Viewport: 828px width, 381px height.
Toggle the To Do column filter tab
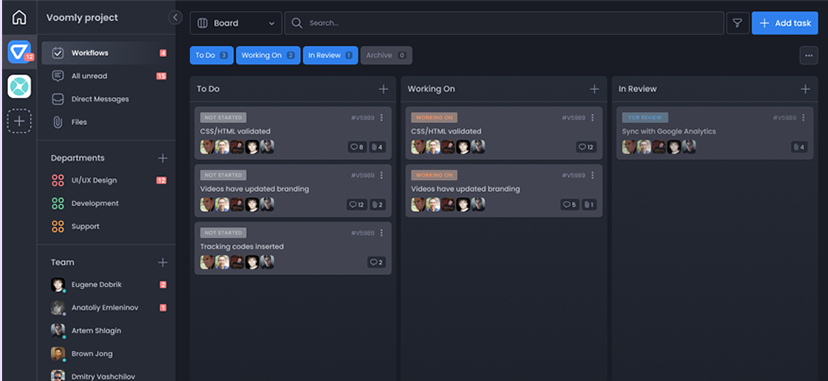coord(212,55)
